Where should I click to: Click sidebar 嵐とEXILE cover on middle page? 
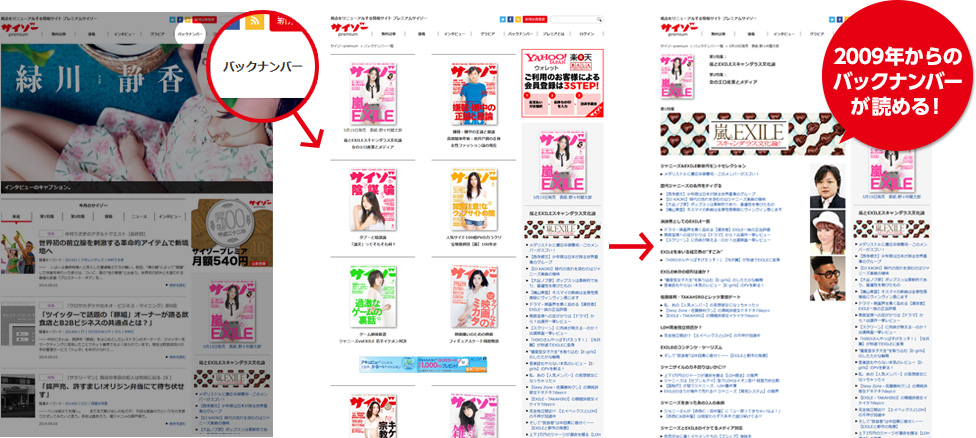point(563,162)
